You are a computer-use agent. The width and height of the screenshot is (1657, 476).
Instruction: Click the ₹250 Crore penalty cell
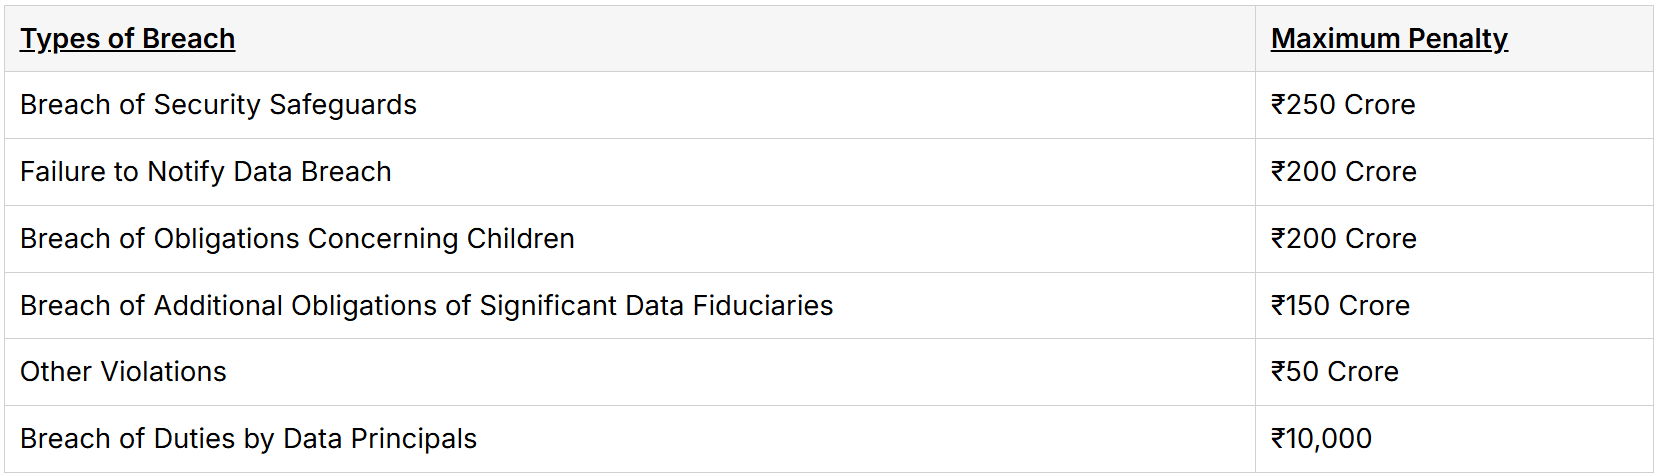point(1343,105)
